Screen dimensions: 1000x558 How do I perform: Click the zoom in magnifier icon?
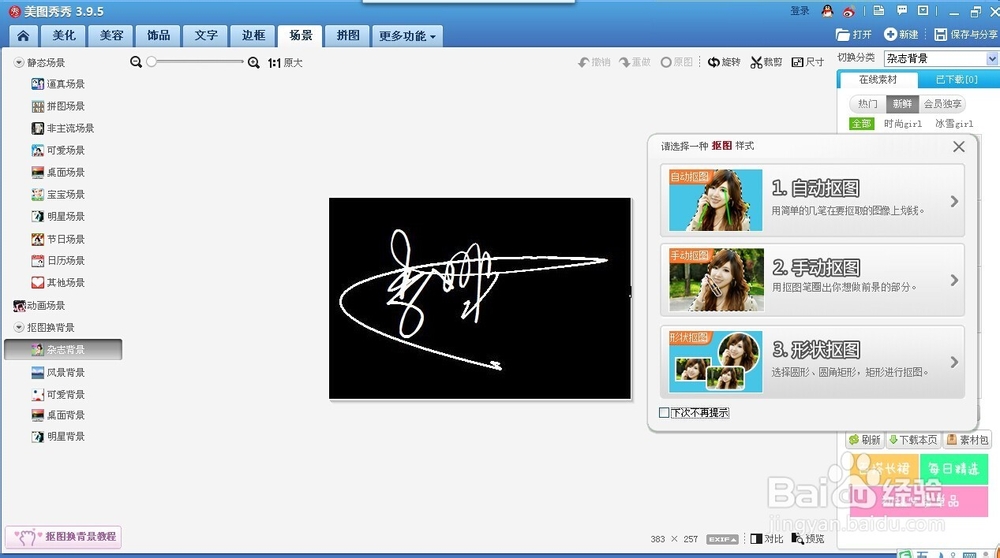pyautogui.click(x=253, y=62)
